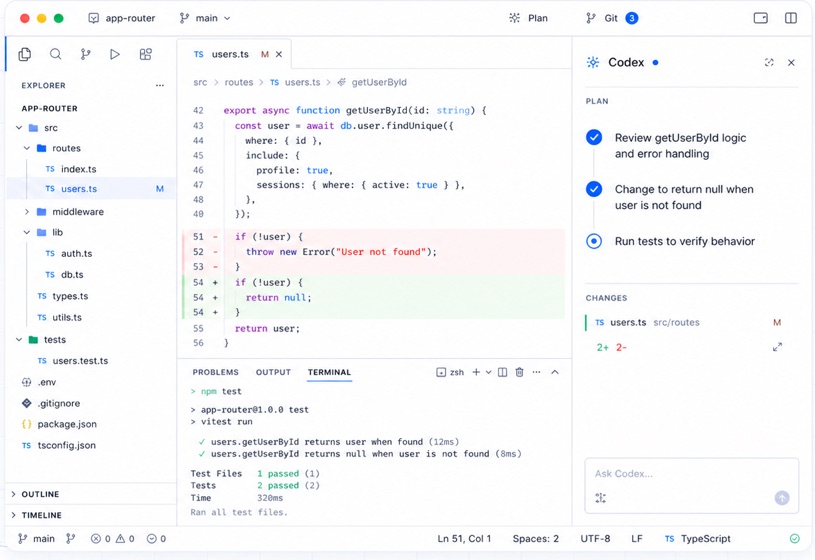Click the send arrow button in Codex
This screenshot has height=560, width=815.
click(x=782, y=498)
